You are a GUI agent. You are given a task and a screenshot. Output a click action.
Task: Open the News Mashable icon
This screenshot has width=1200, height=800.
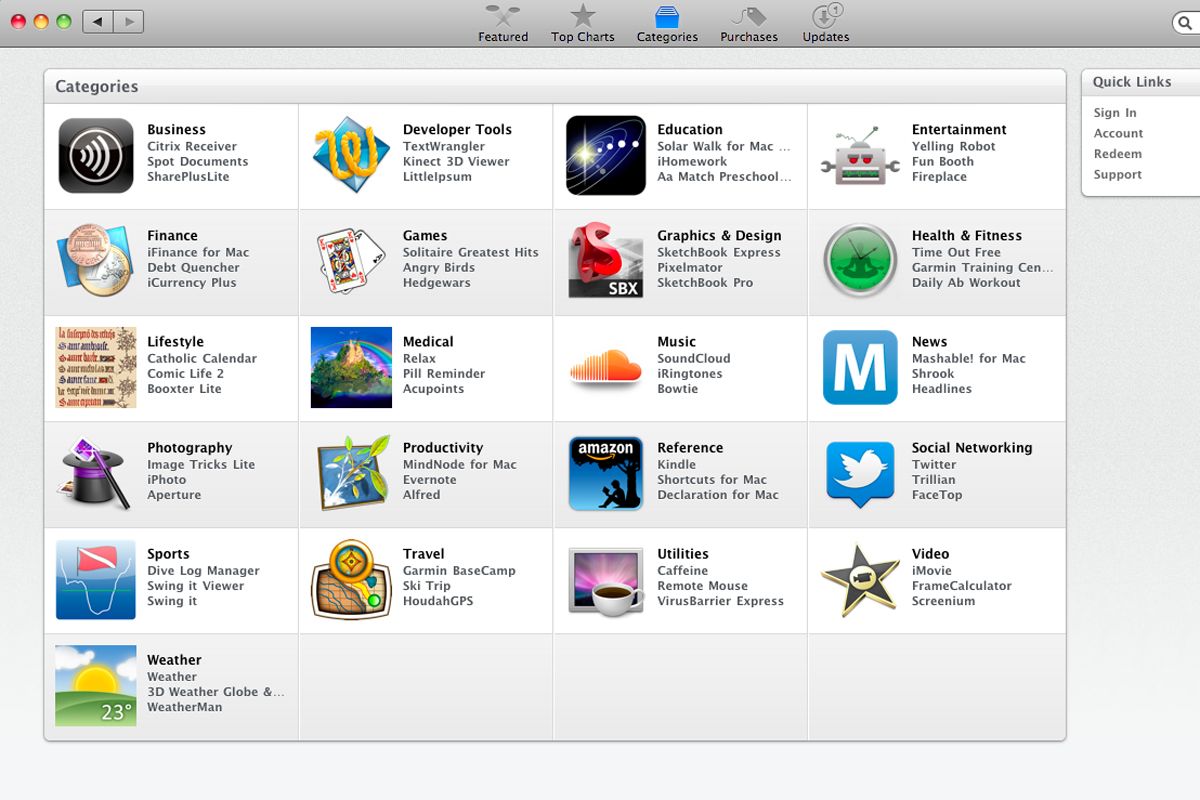pos(860,367)
